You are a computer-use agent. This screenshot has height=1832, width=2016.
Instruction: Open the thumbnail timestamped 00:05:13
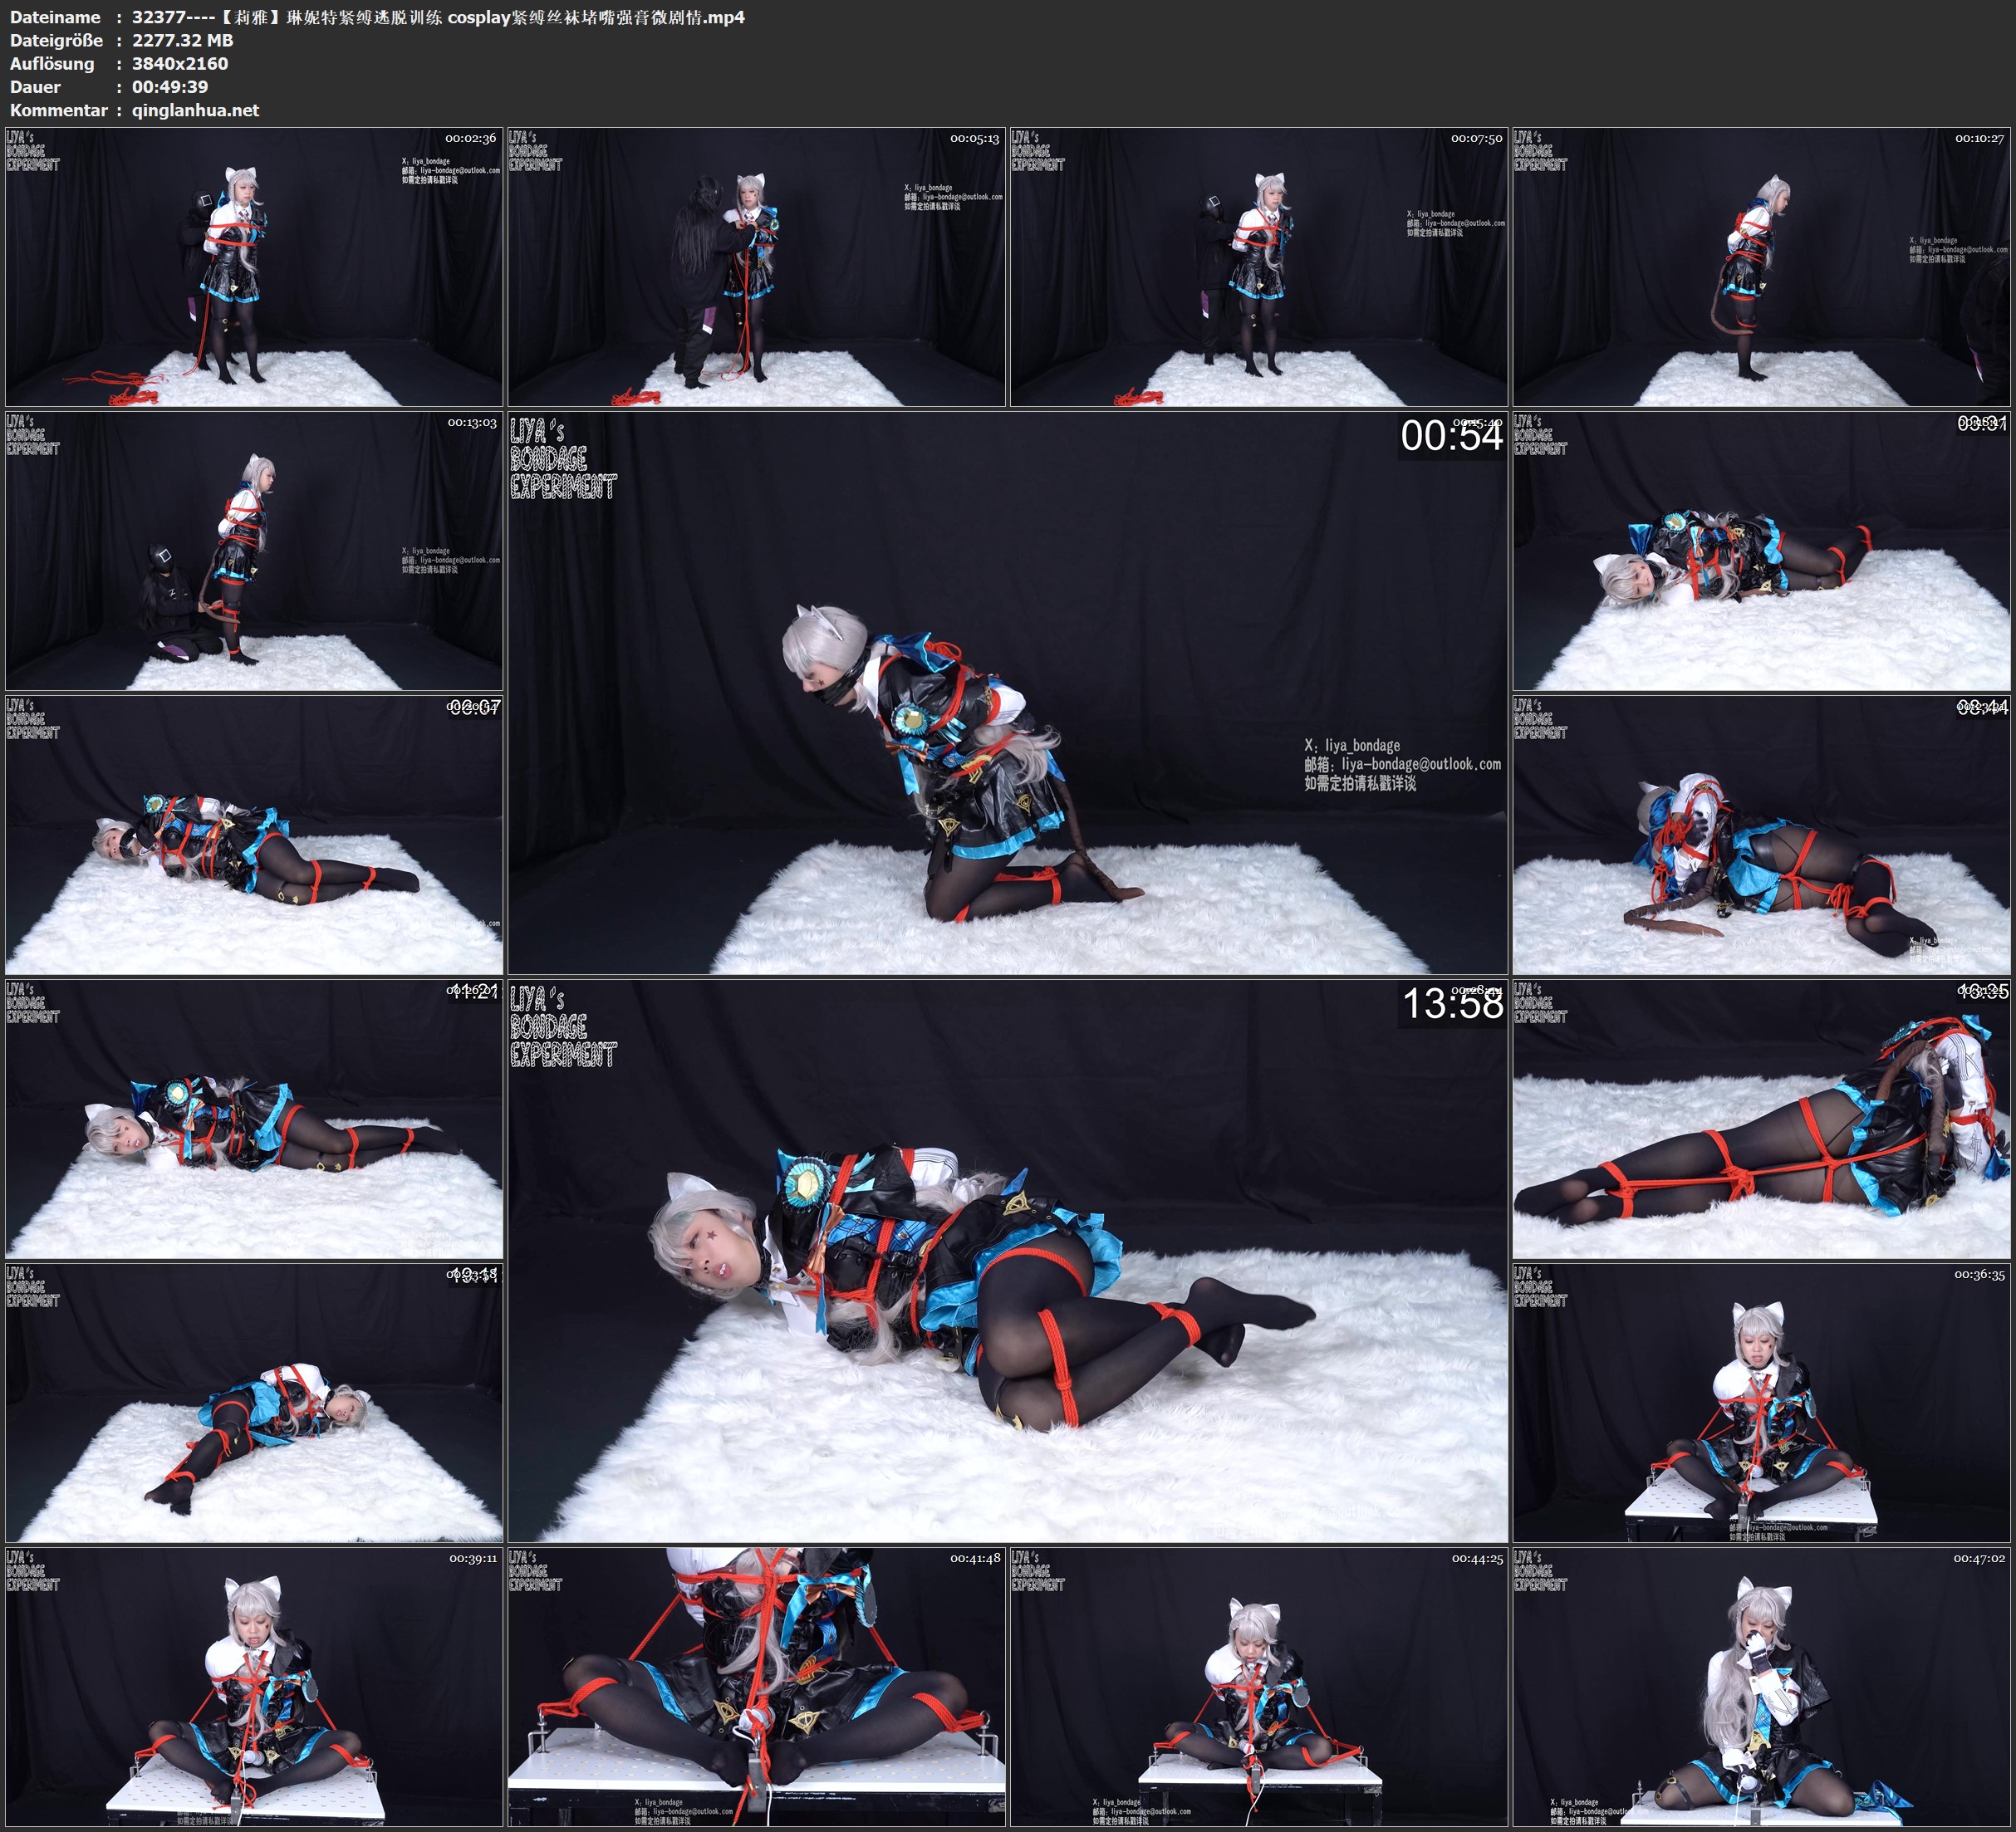coord(756,266)
